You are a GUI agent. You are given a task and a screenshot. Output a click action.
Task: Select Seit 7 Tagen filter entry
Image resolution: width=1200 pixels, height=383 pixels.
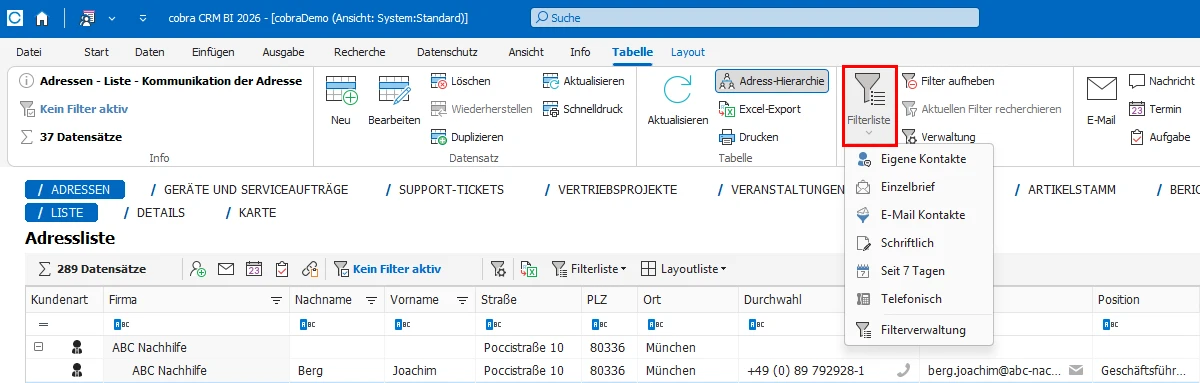919,271
